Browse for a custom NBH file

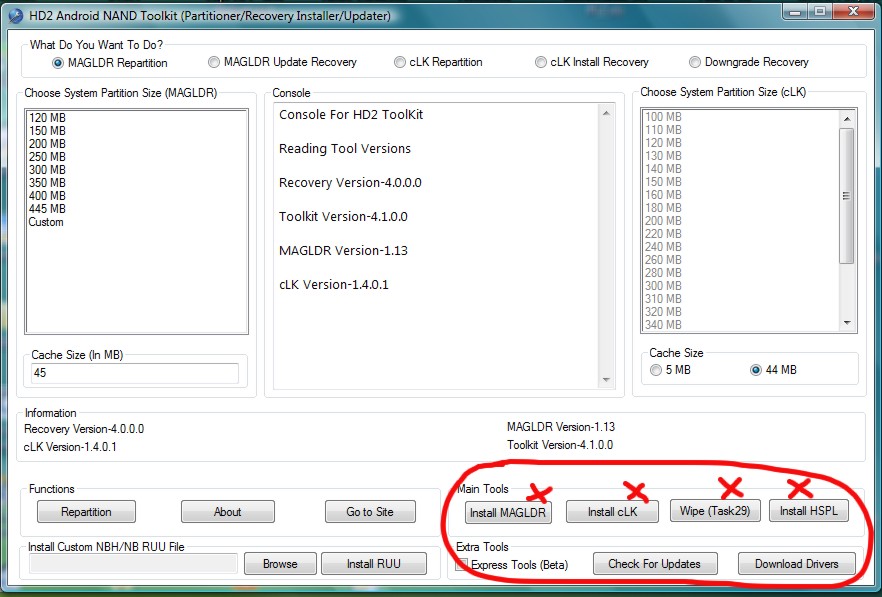[x=280, y=564]
